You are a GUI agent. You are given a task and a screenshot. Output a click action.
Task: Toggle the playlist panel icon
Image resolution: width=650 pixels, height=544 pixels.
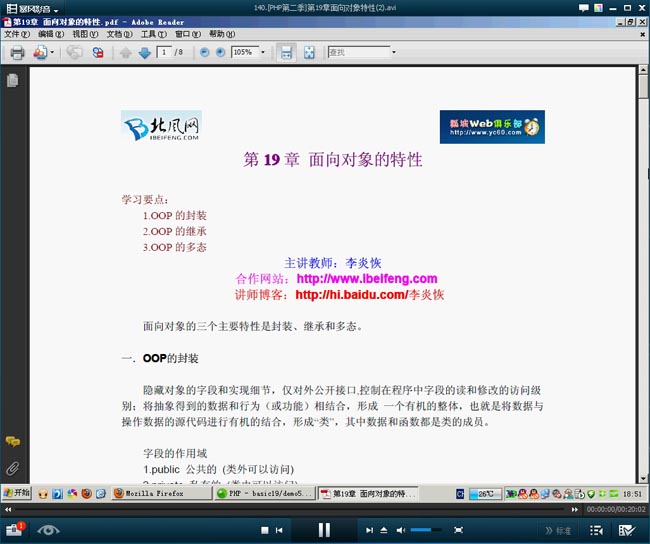(x=596, y=530)
